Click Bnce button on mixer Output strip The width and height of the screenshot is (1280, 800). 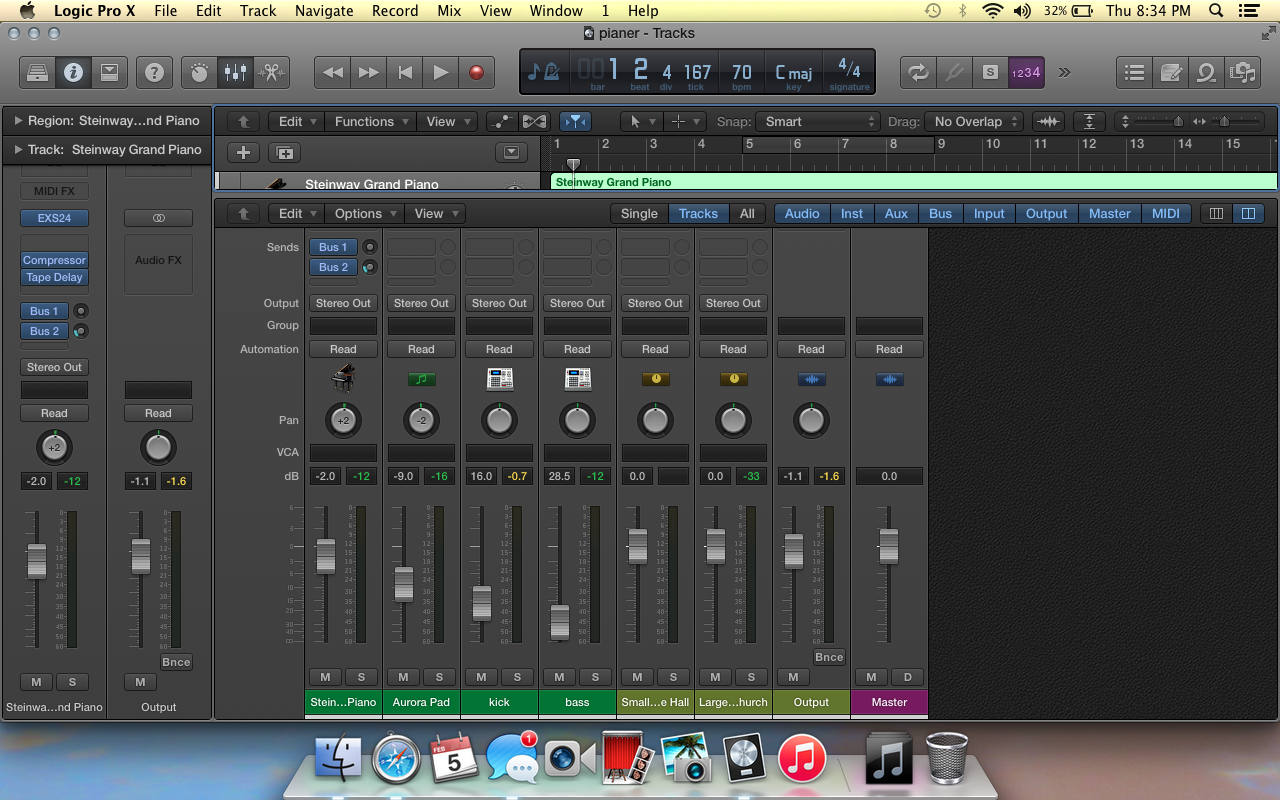[829, 657]
